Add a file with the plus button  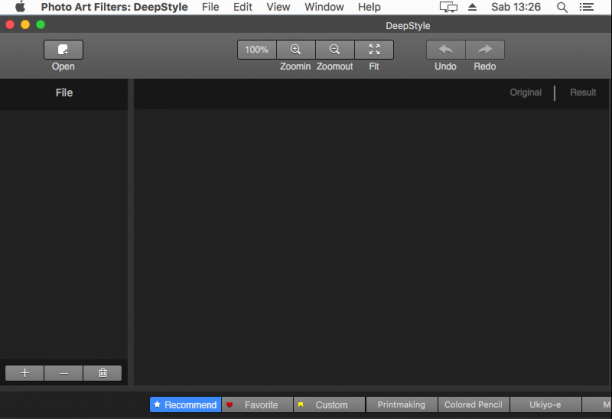pyautogui.click(x=25, y=373)
